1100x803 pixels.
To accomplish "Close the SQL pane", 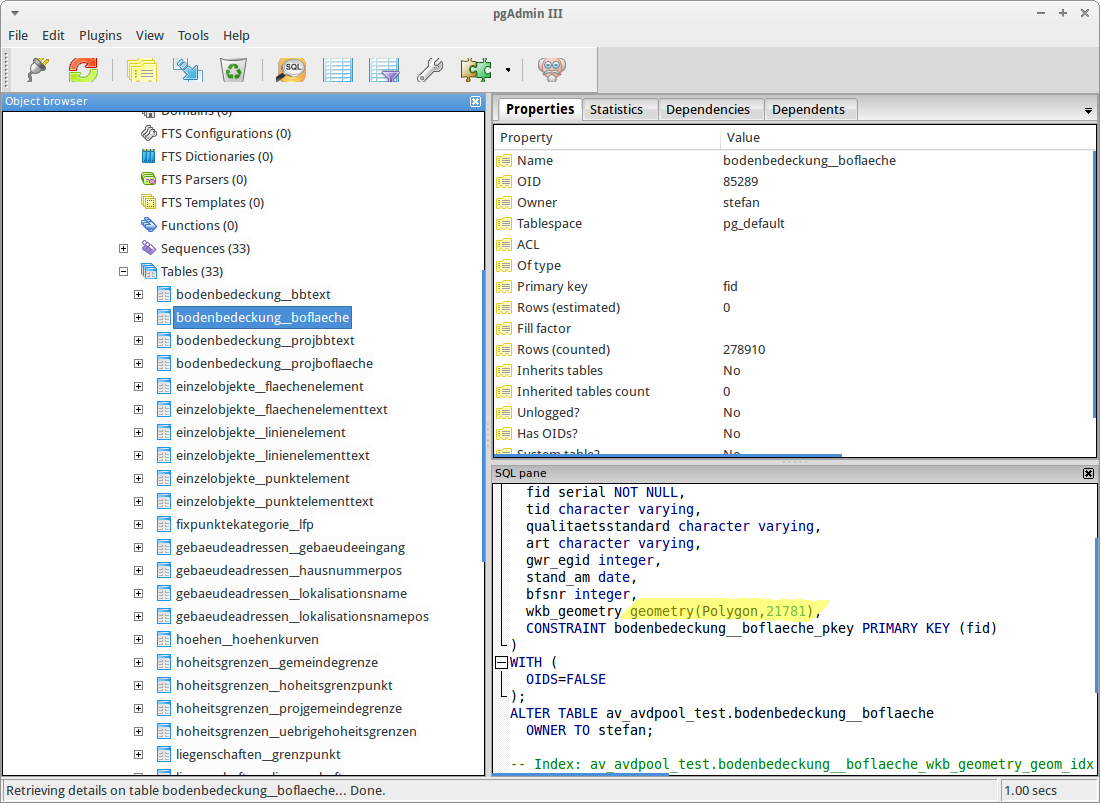I will [1088, 473].
